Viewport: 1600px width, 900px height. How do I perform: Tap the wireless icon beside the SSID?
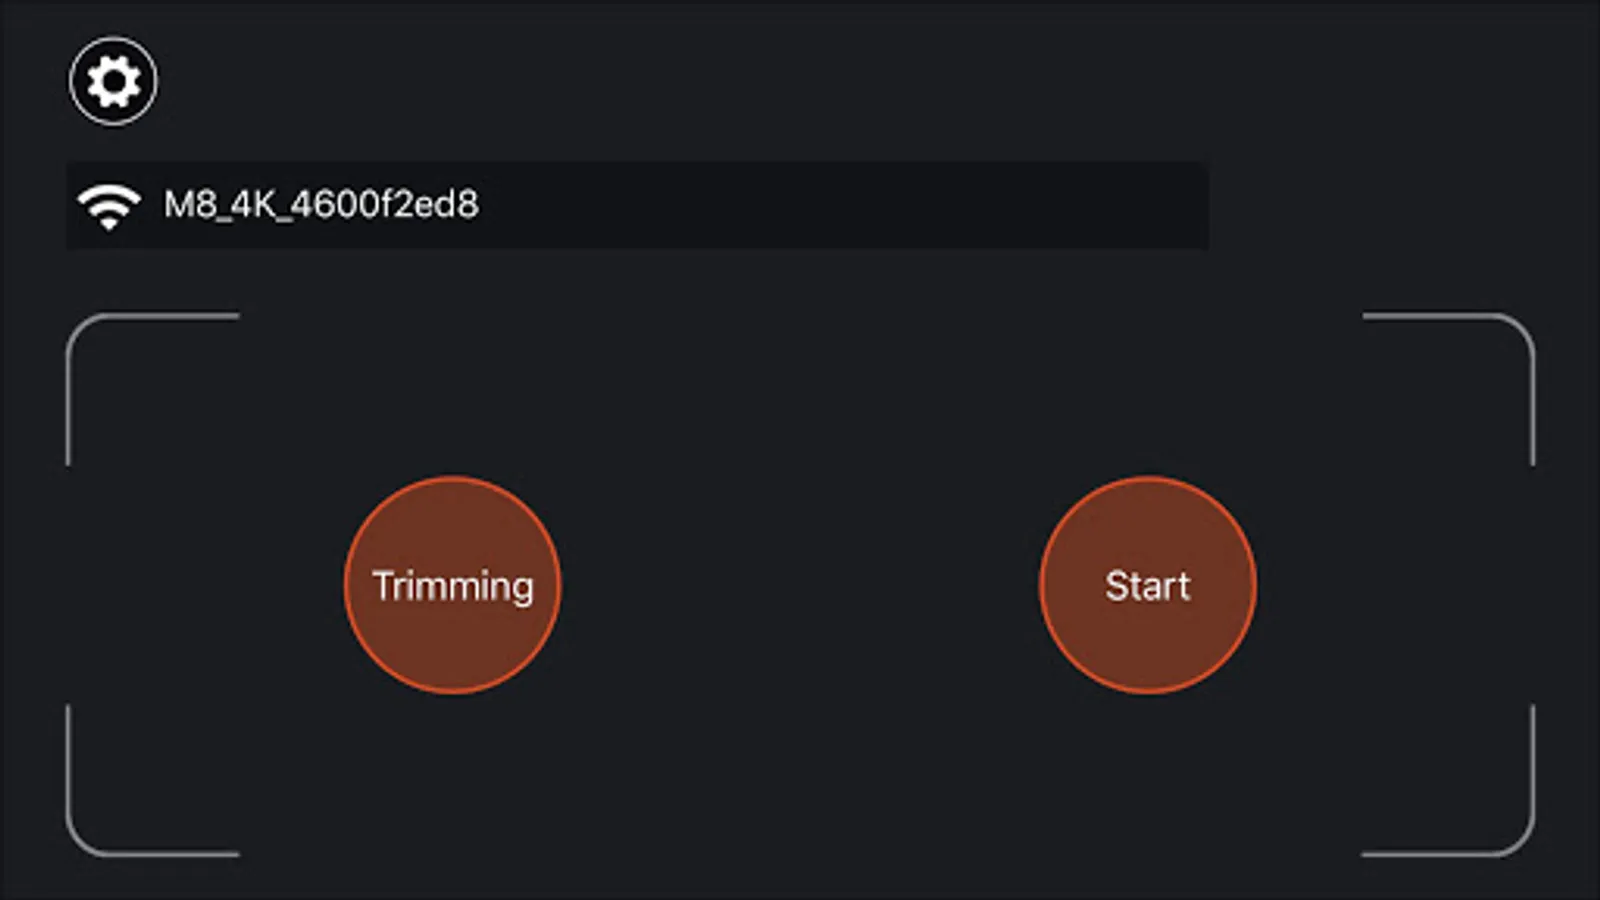point(109,206)
